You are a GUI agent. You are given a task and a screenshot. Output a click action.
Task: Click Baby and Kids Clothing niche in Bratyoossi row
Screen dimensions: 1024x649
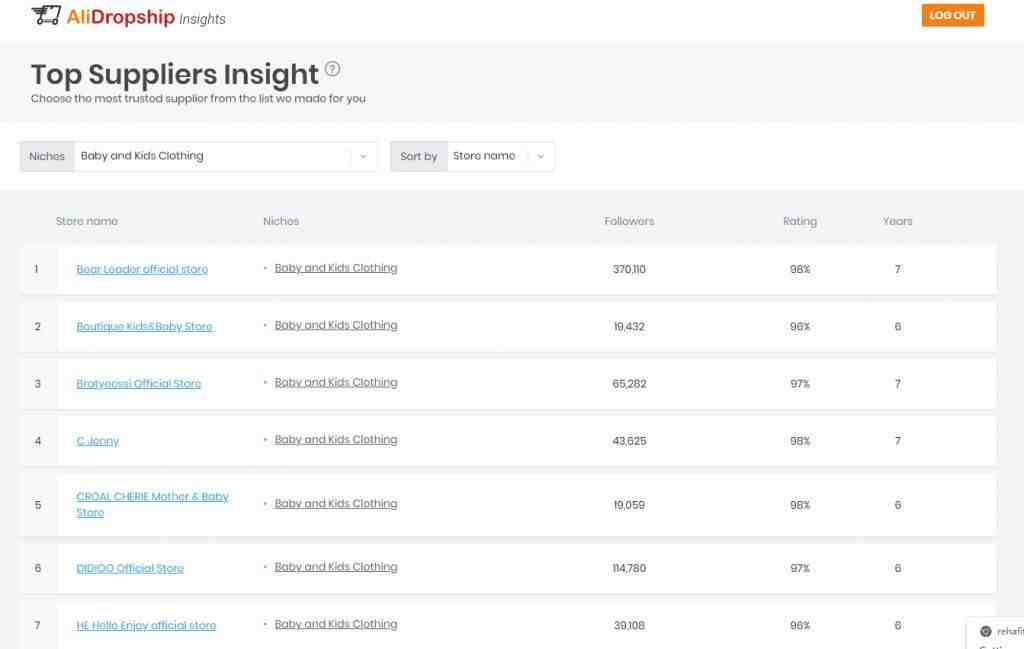coord(336,383)
